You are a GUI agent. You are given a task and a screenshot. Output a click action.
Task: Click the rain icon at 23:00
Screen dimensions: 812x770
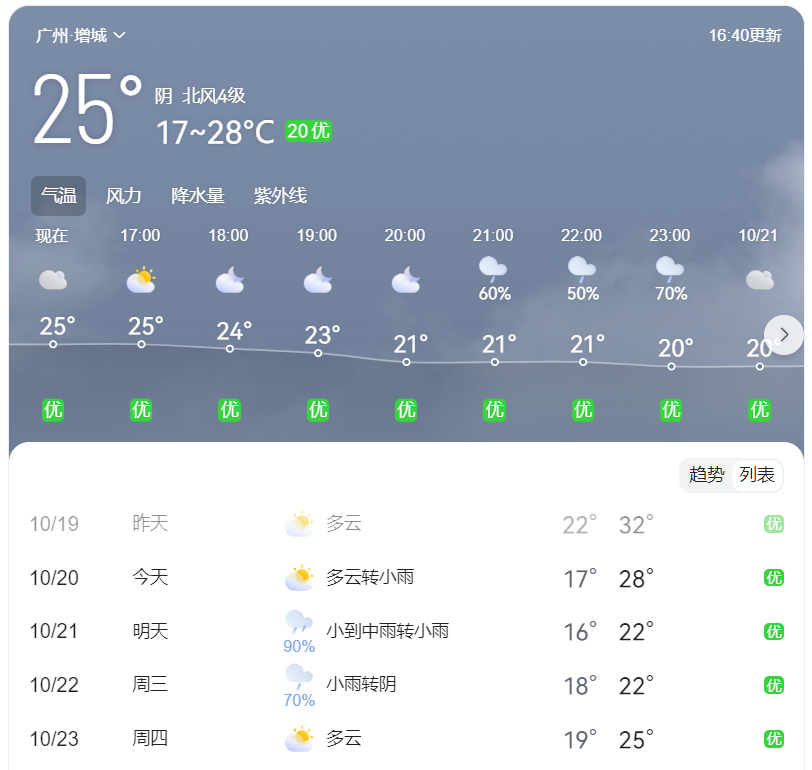(670, 268)
